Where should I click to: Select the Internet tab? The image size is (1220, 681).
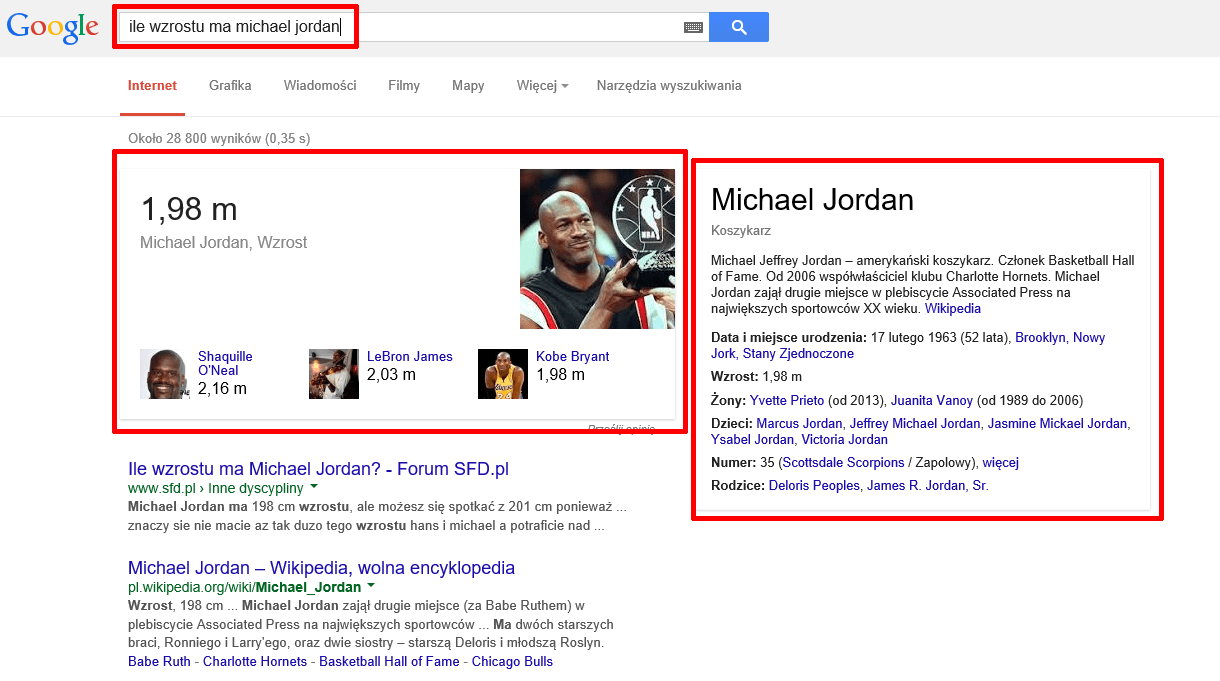click(x=152, y=86)
